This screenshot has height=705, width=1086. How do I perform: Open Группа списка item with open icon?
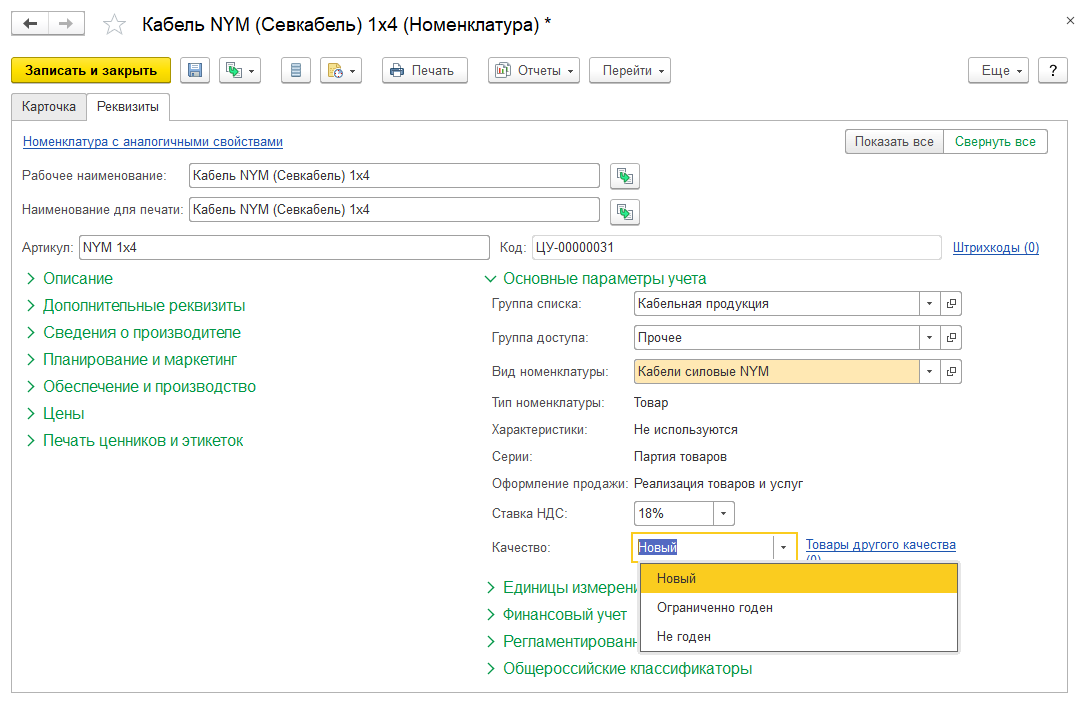[x=952, y=304]
